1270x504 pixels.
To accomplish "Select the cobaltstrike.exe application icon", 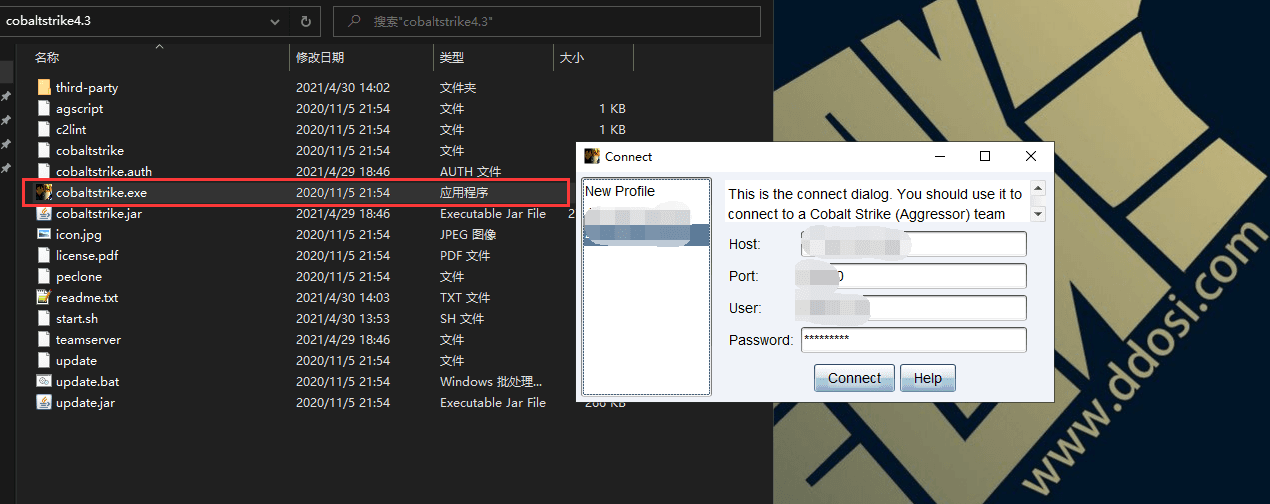I will tap(43, 192).
